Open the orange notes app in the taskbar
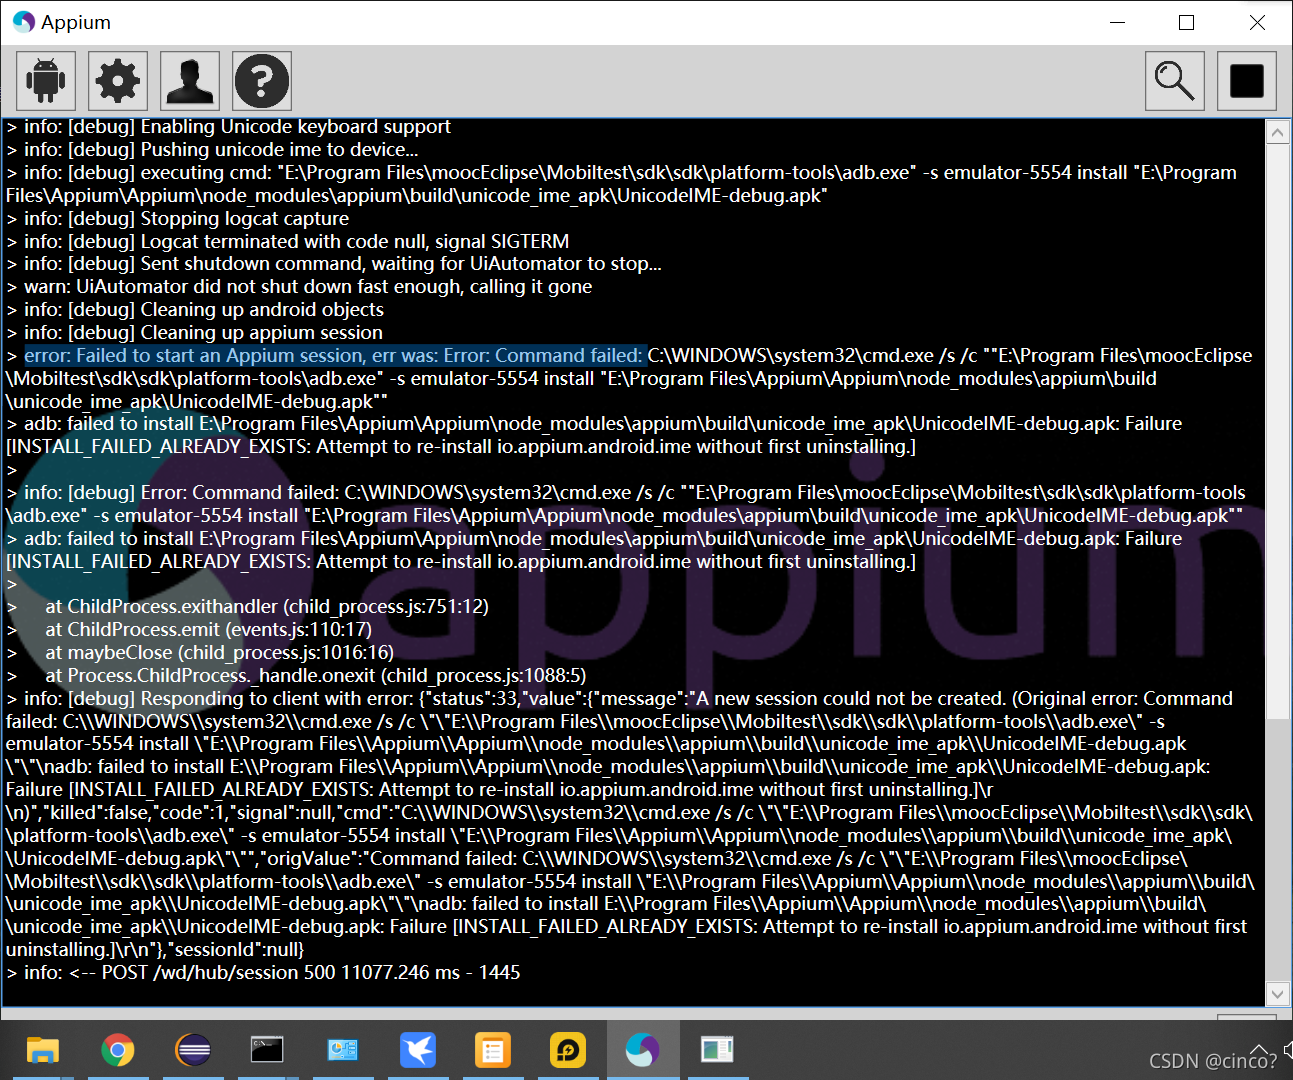This screenshot has width=1293, height=1080. 493,1050
